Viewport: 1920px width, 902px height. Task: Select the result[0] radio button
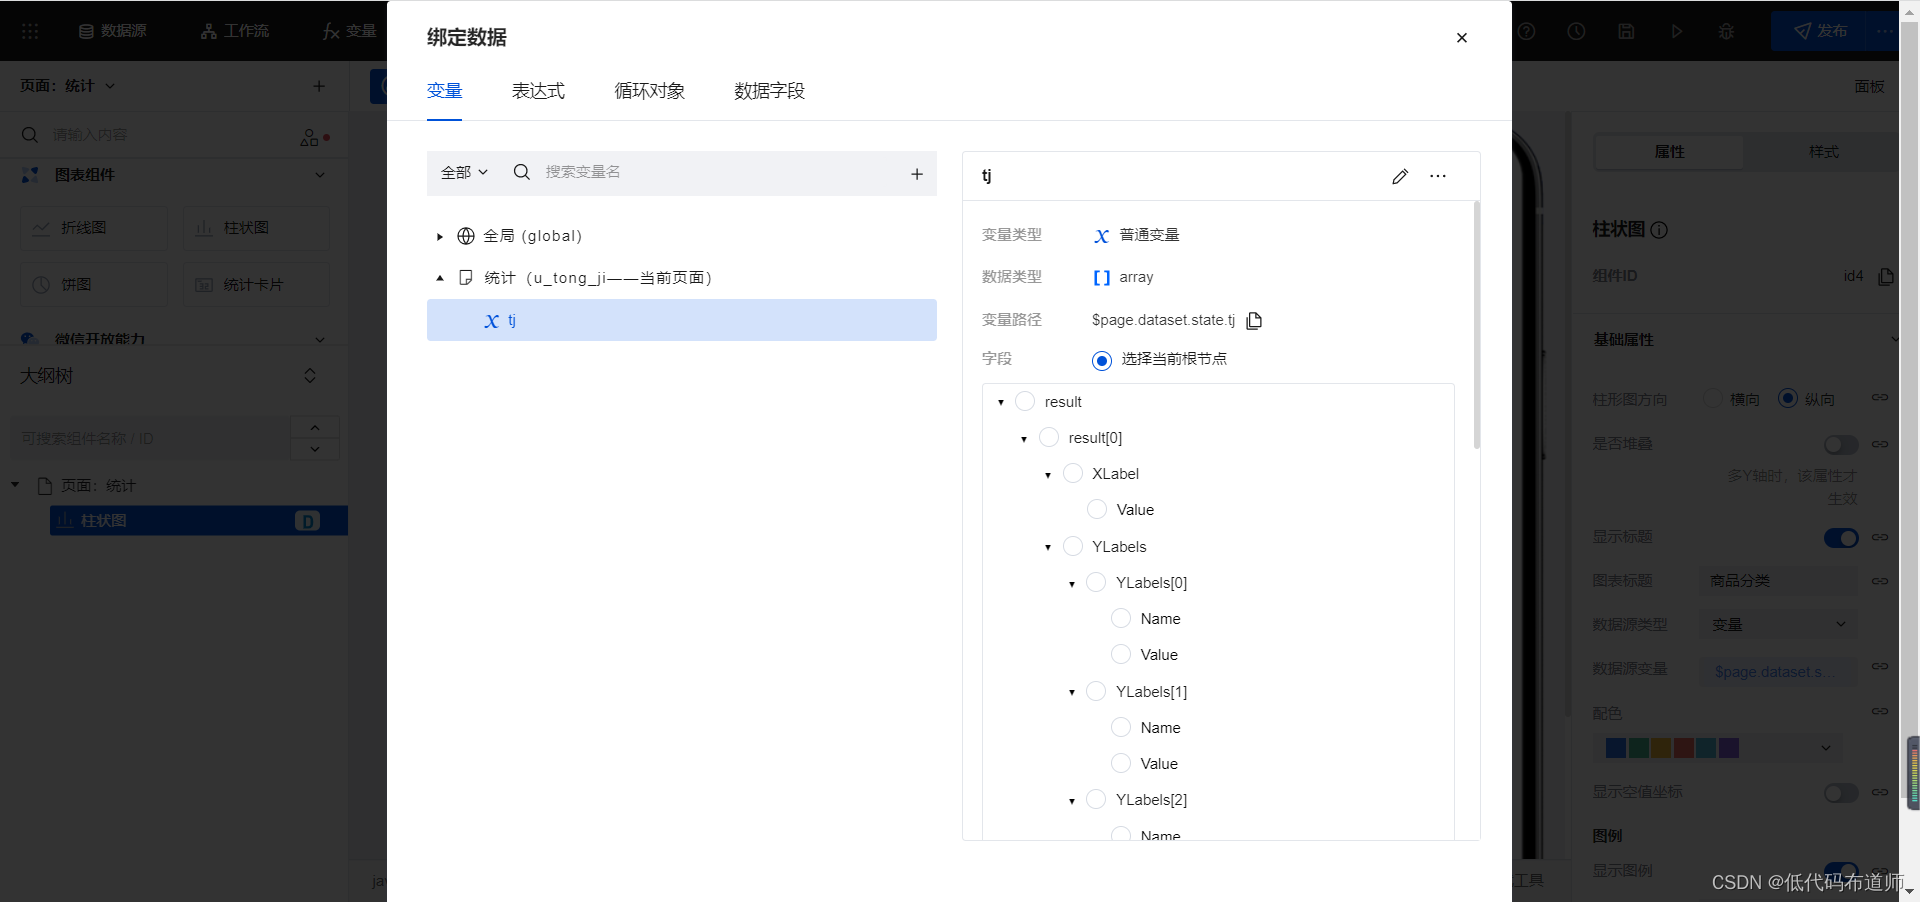coord(1049,437)
